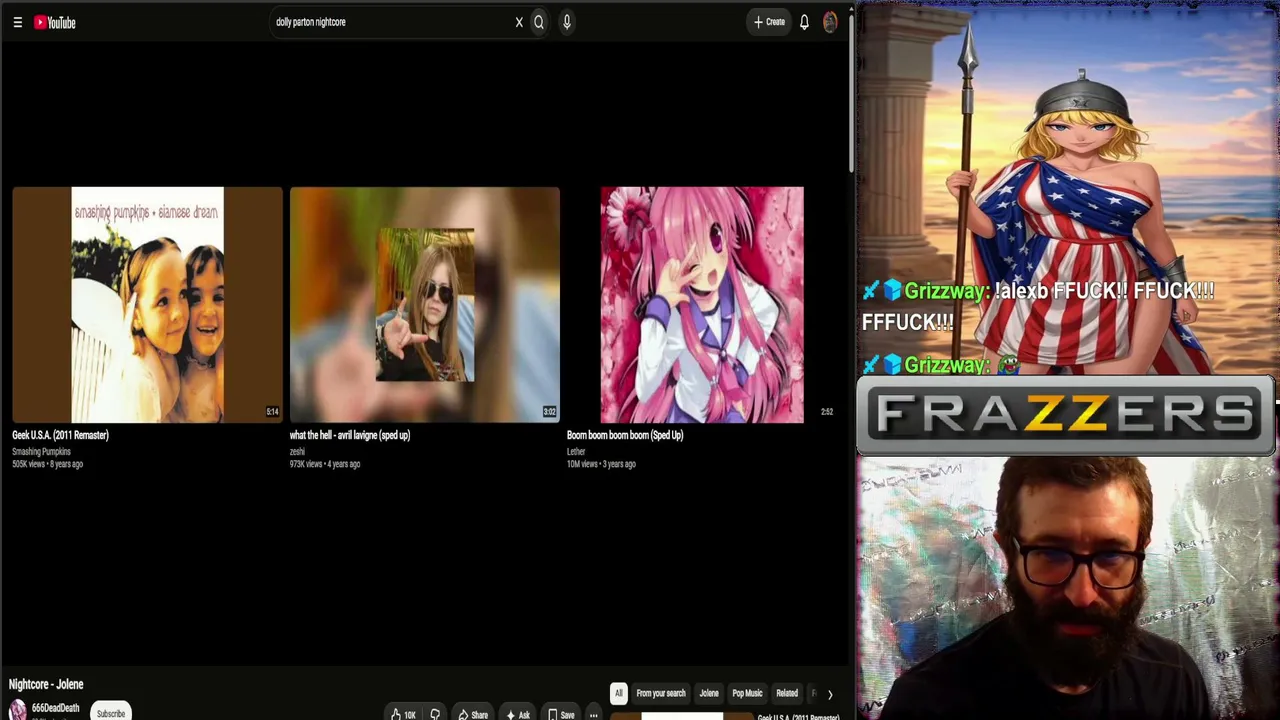Open the notifications bell

tap(804, 22)
